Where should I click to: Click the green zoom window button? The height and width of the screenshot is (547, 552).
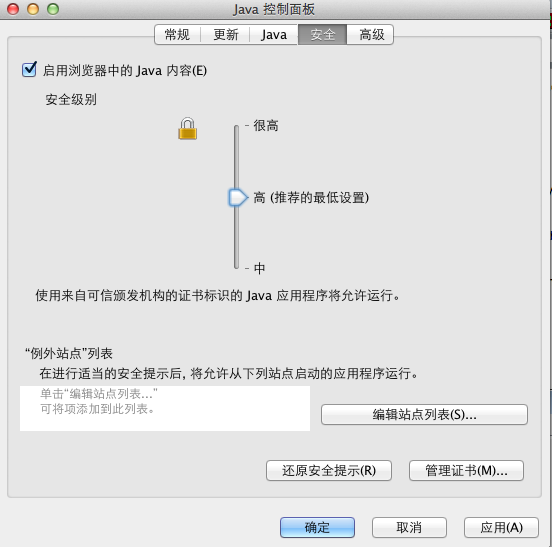coord(53,9)
